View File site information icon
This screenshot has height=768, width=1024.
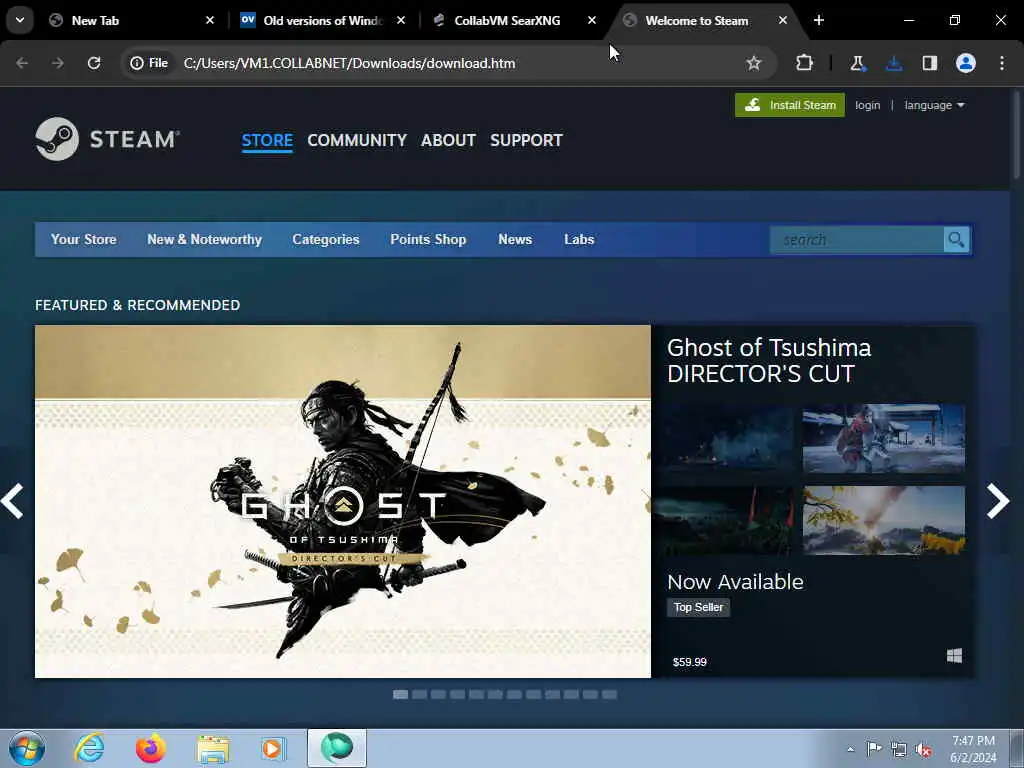coord(149,63)
